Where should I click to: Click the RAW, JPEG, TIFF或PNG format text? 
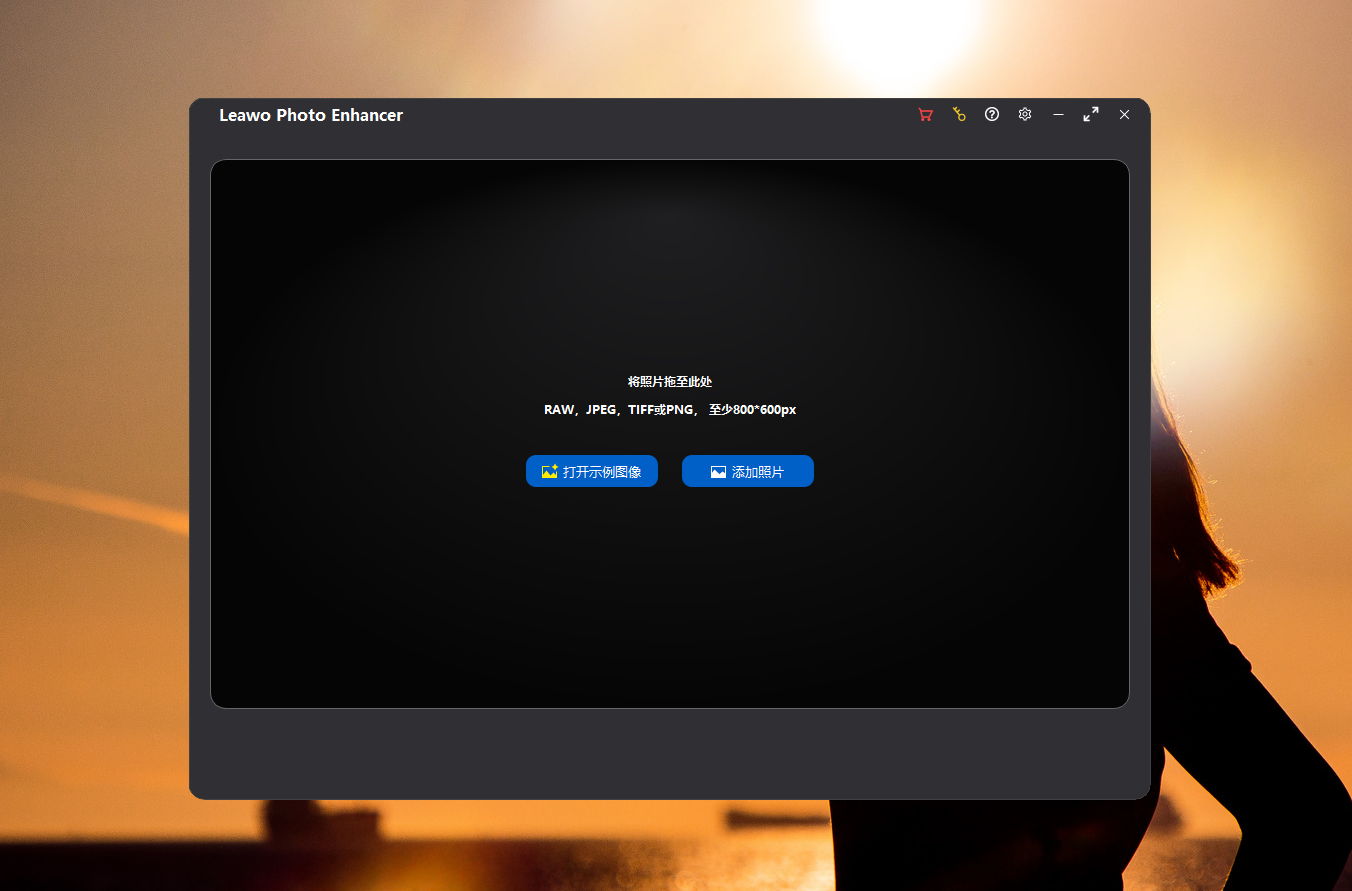[670, 410]
